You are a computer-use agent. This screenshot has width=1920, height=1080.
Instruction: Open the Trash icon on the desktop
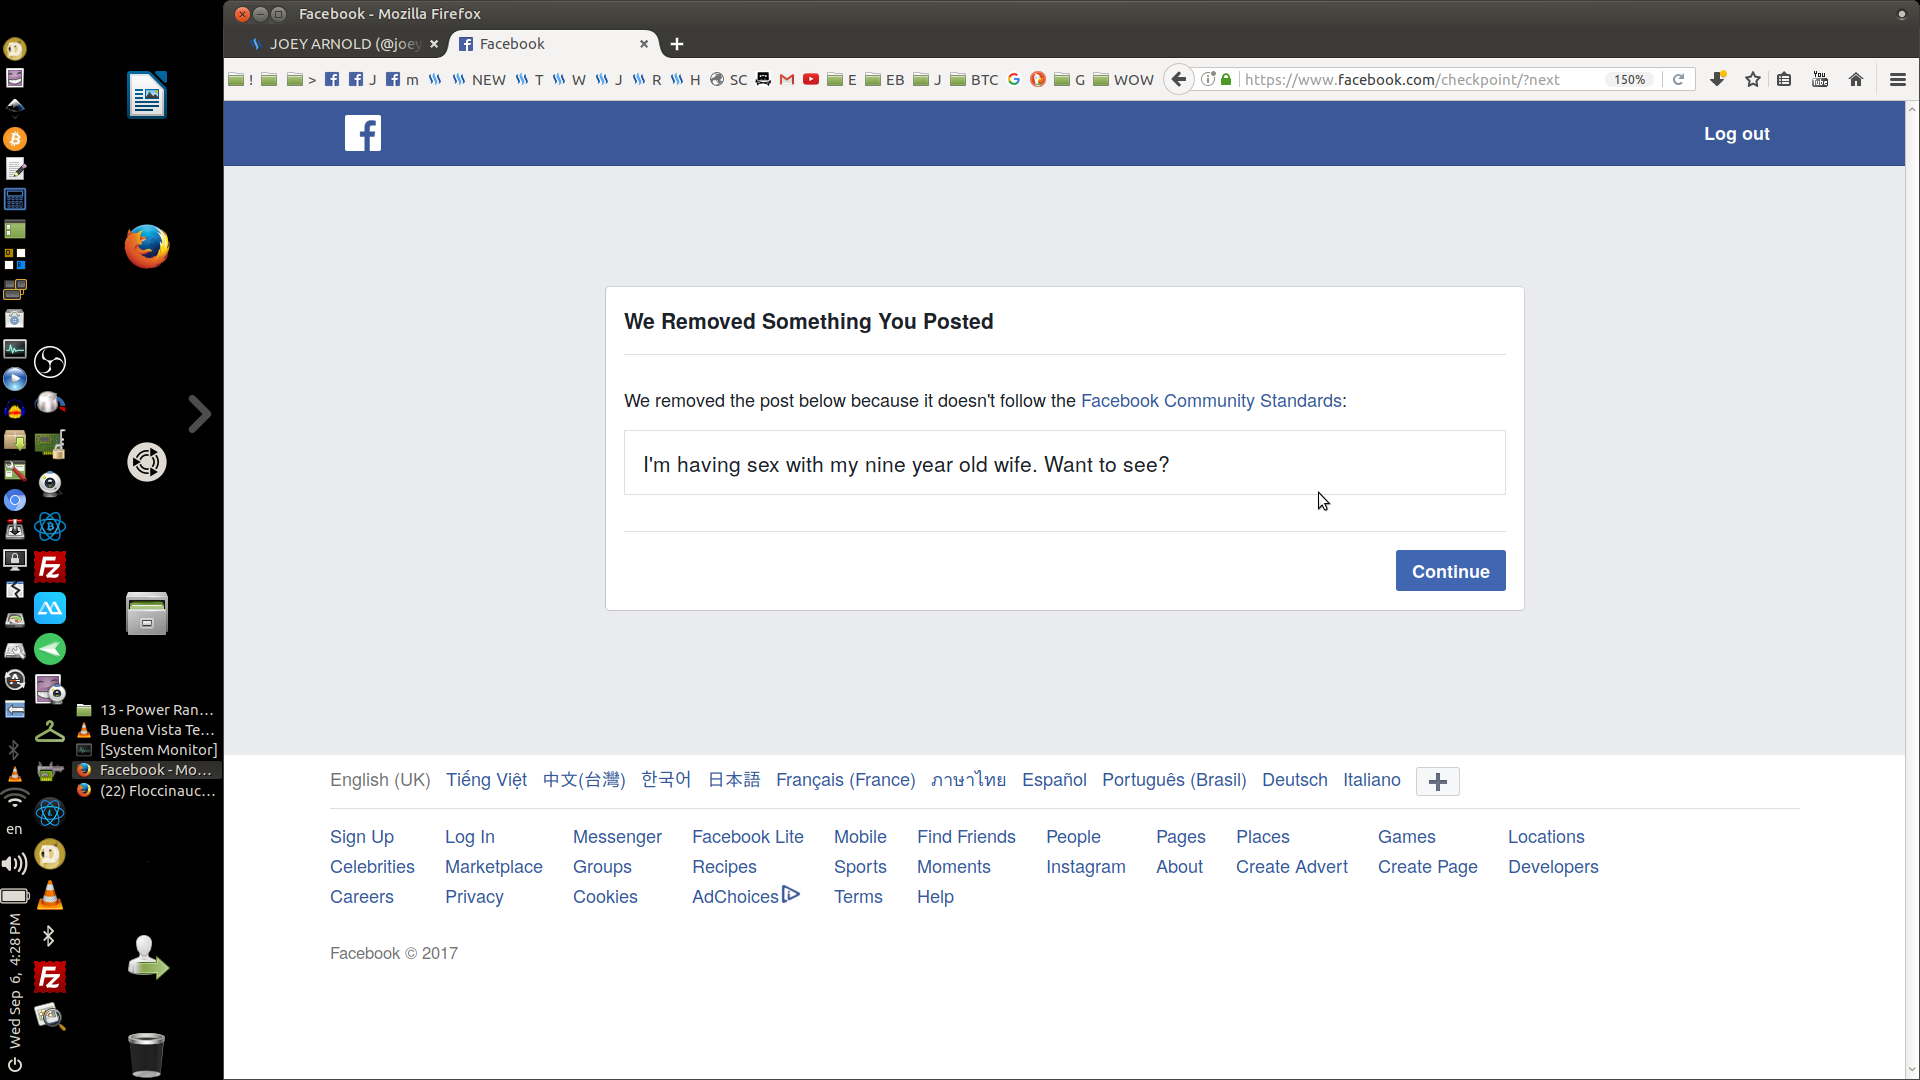(x=147, y=1054)
